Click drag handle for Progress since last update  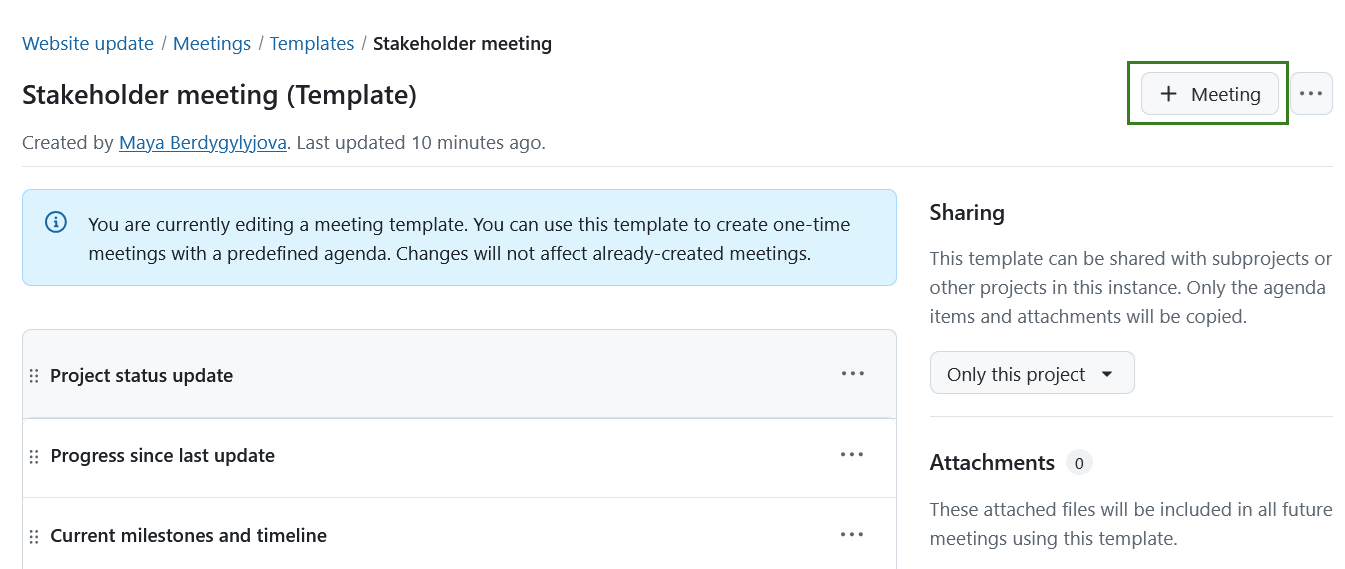pos(34,456)
